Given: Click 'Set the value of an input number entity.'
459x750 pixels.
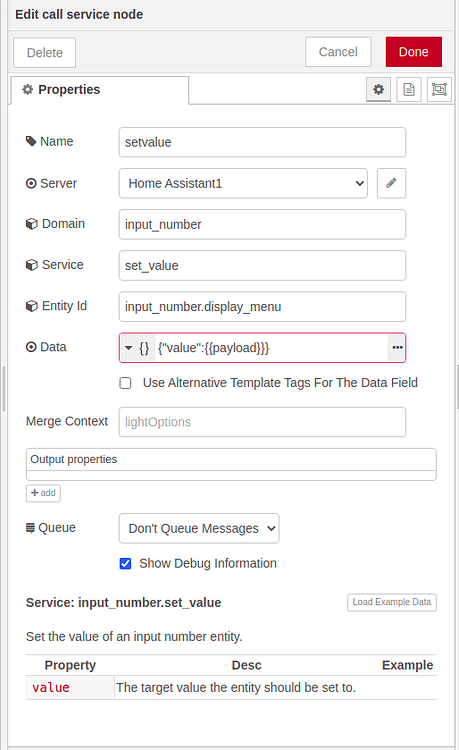Looking at the screenshot, I should click(x=134, y=637).
